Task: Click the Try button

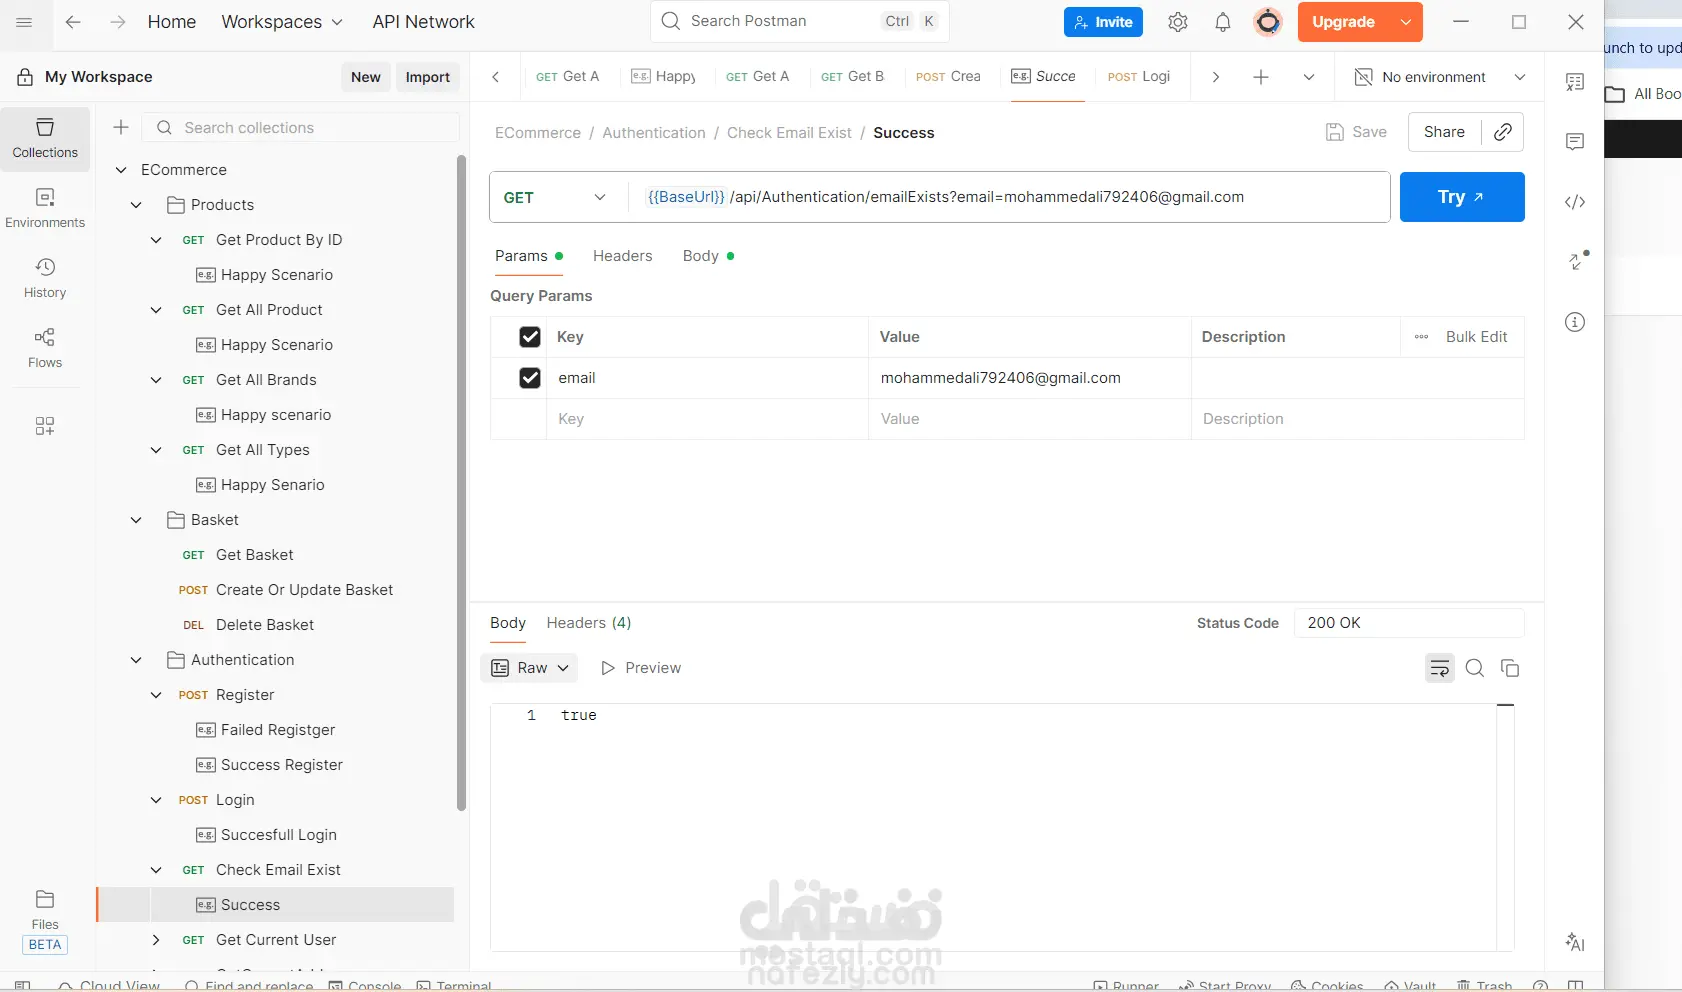Action: tap(1462, 197)
